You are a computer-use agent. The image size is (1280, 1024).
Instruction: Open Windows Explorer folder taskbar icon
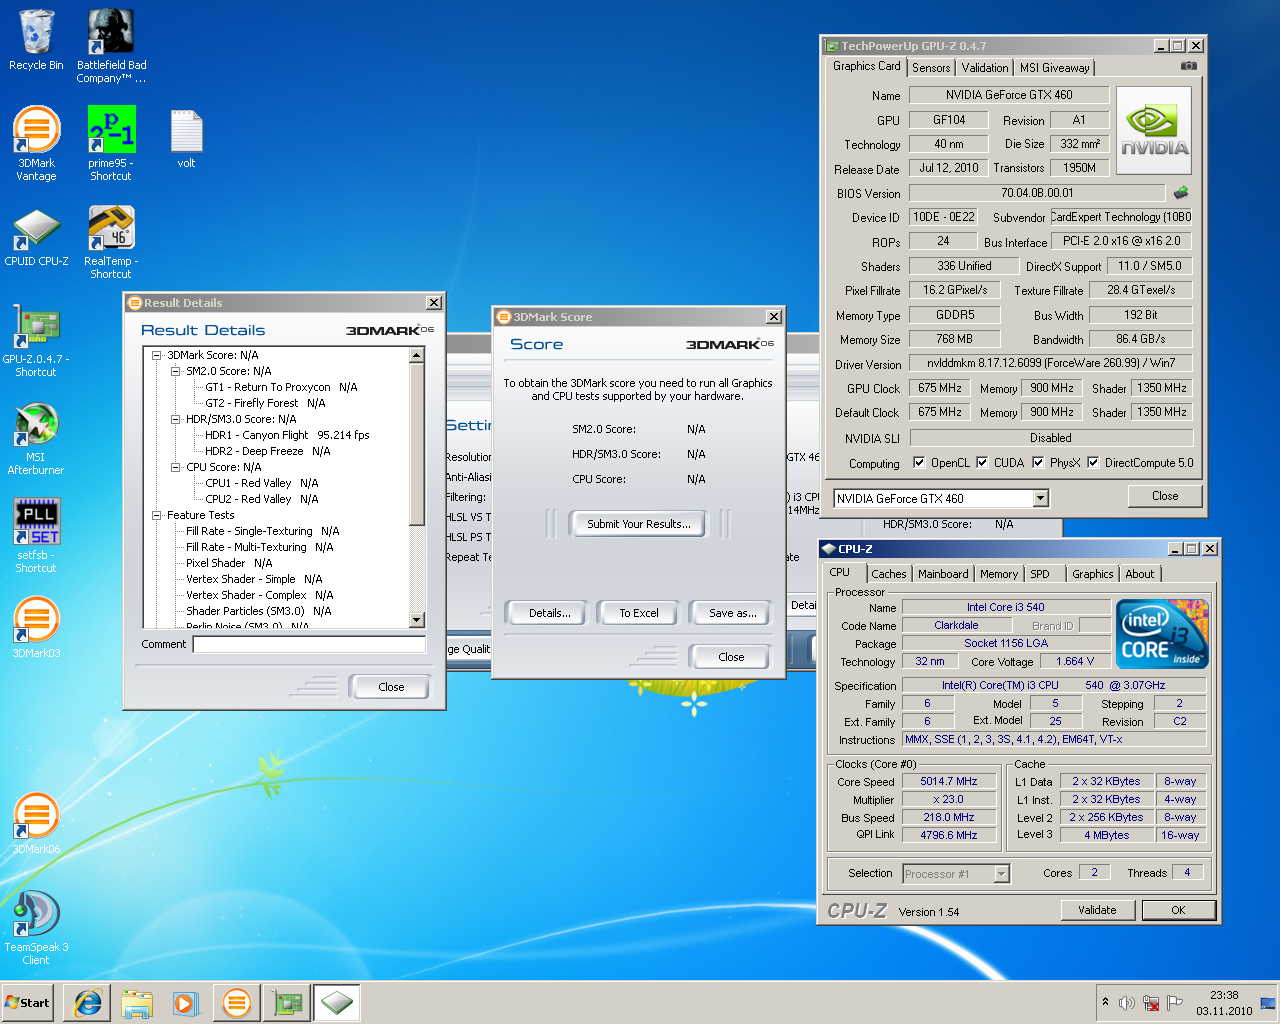[x=137, y=1003]
